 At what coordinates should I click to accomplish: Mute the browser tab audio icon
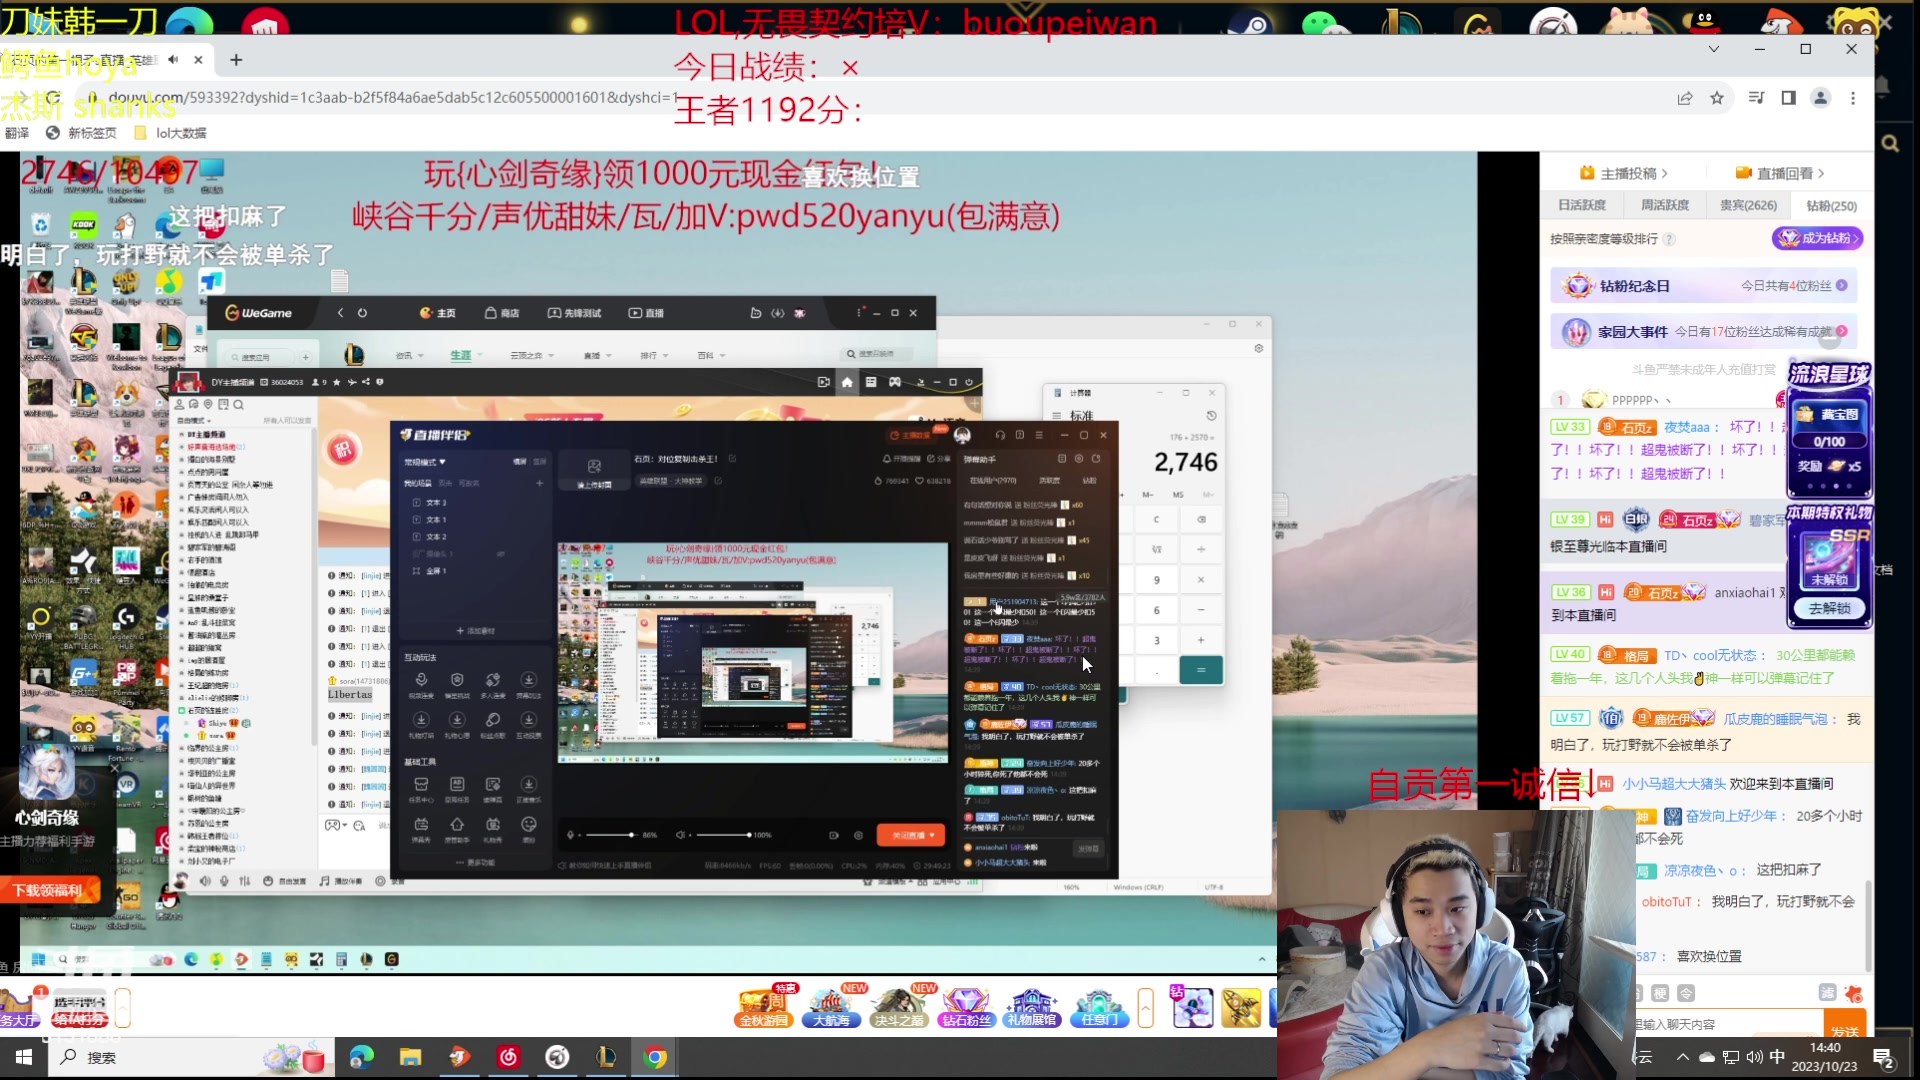click(173, 60)
